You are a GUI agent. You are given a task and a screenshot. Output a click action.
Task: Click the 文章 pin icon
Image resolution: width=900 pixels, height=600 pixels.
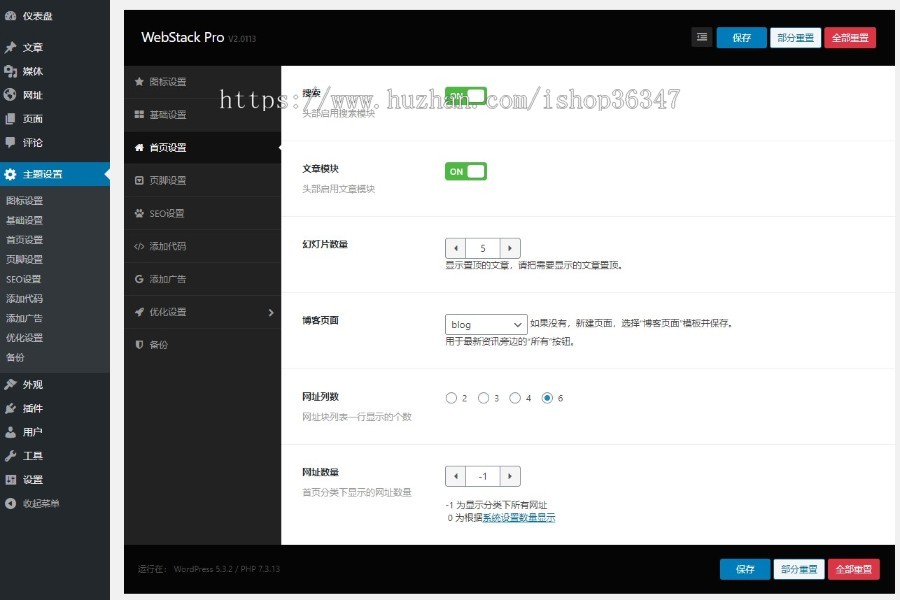(10, 47)
